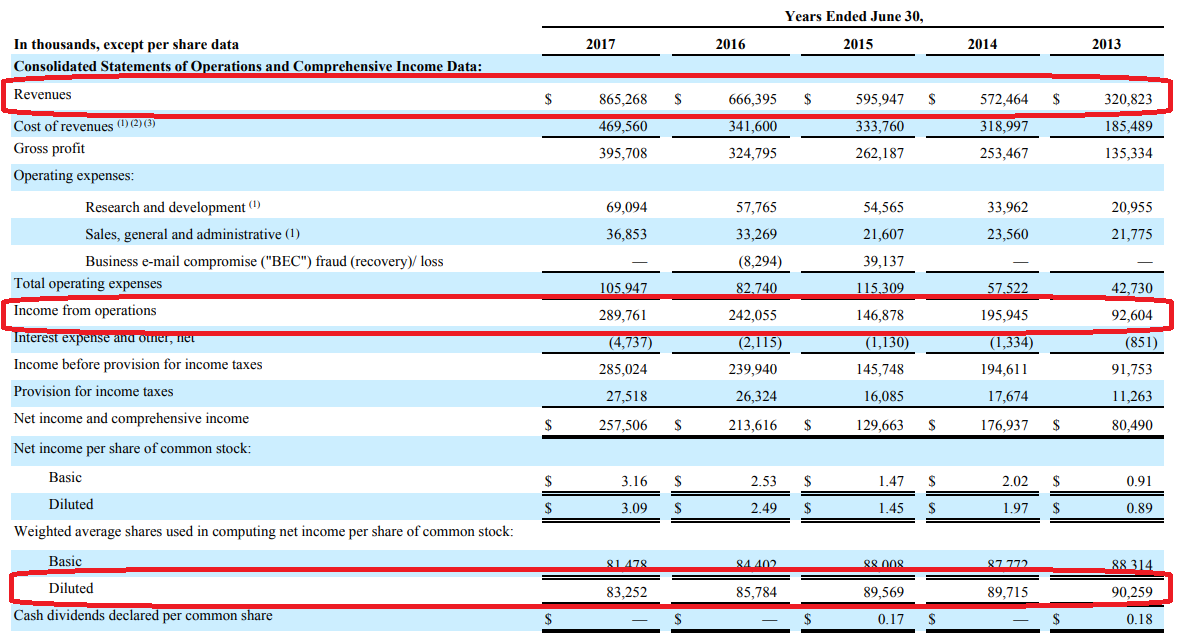Viewport: 1181px width, 638px height.
Task: Select the Income from operations label
Action: click(74, 312)
